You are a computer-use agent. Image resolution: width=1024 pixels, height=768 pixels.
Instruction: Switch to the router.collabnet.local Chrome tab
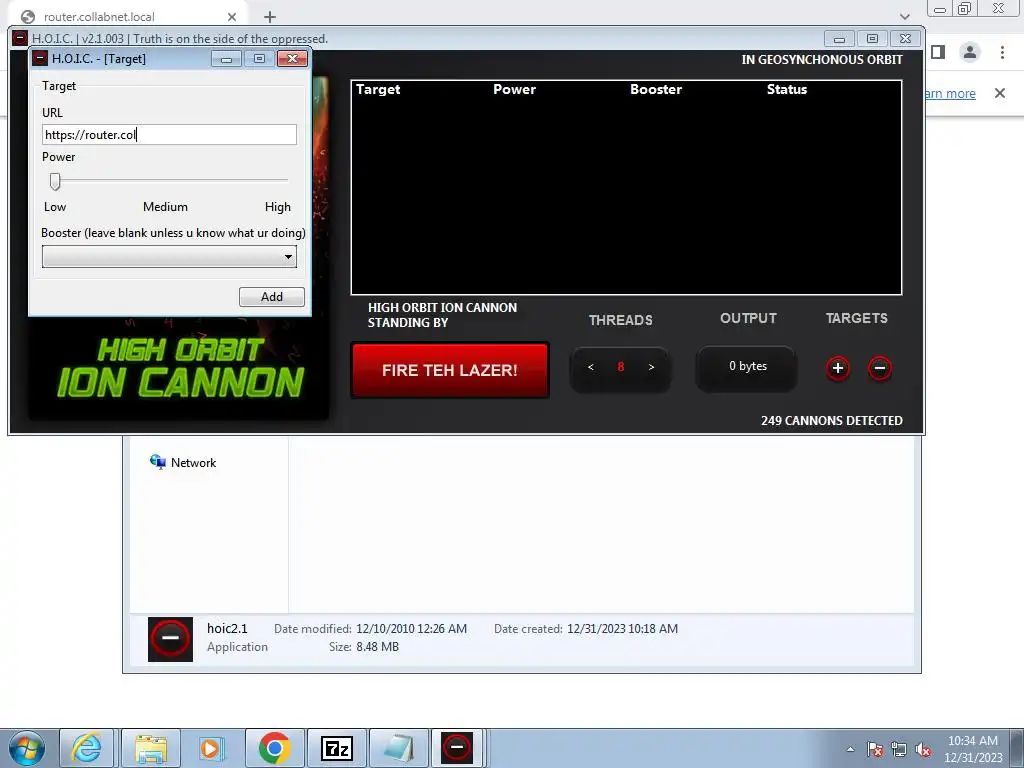tap(128, 16)
